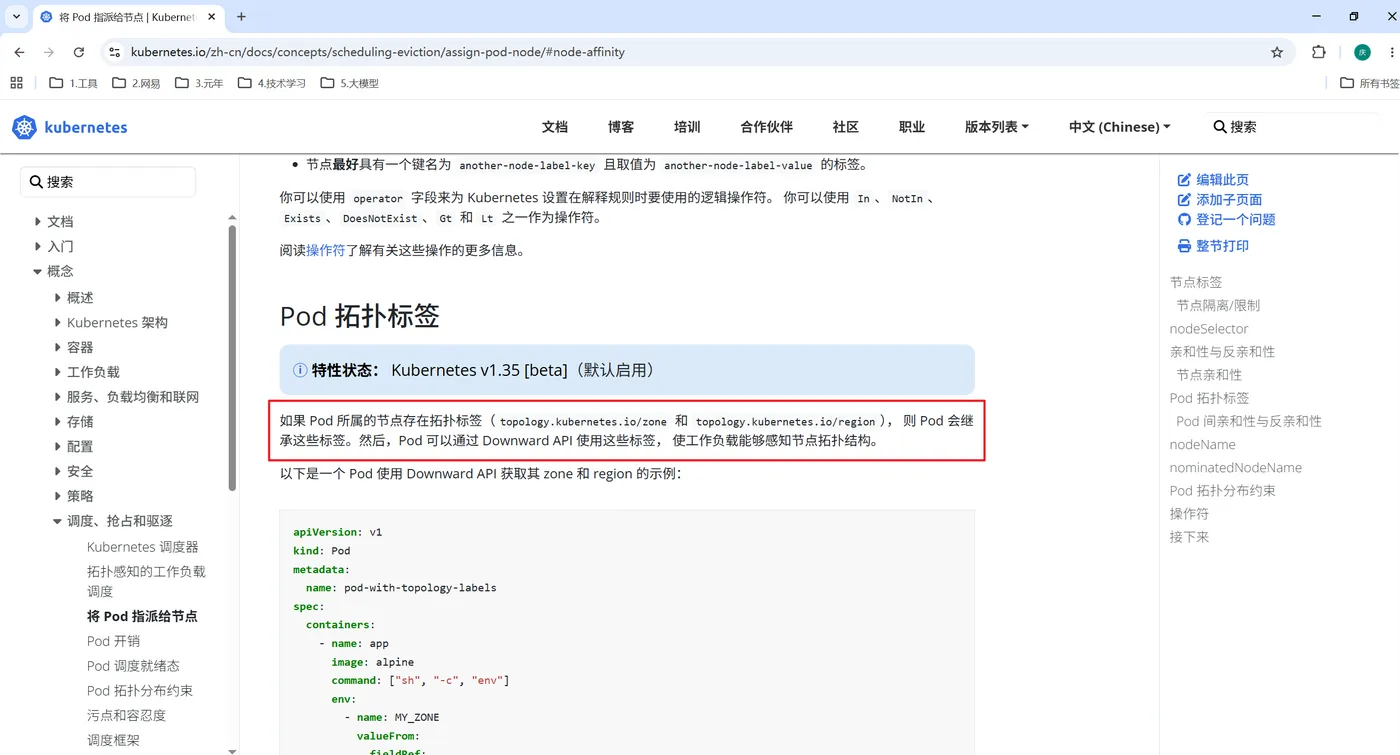This screenshot has height=755, width=1400.
Task: Open Pod 开销 sidebar page
Action: click(x=113, y=641)
